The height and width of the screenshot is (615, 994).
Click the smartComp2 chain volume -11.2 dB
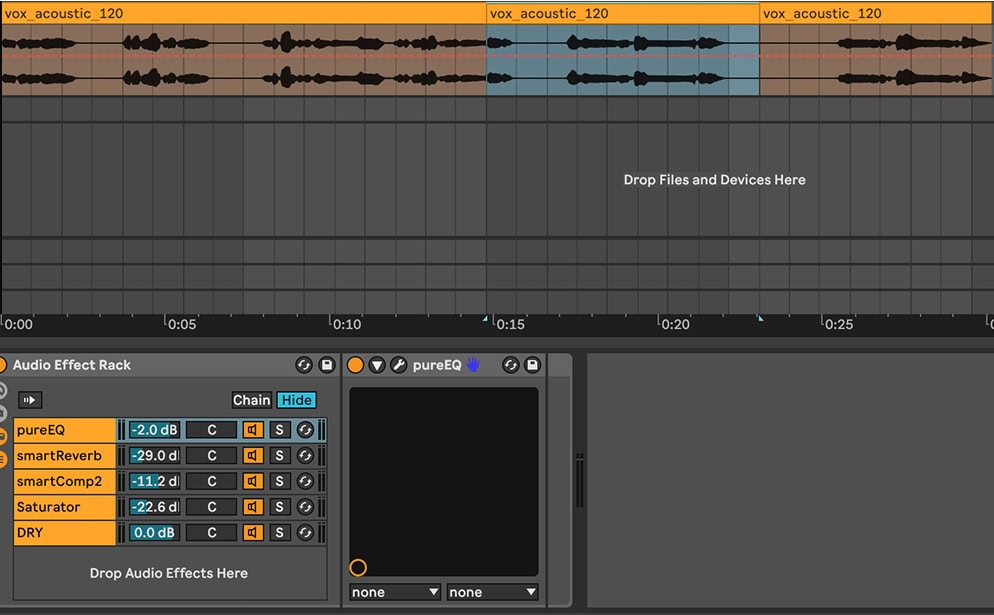(154, 481)
